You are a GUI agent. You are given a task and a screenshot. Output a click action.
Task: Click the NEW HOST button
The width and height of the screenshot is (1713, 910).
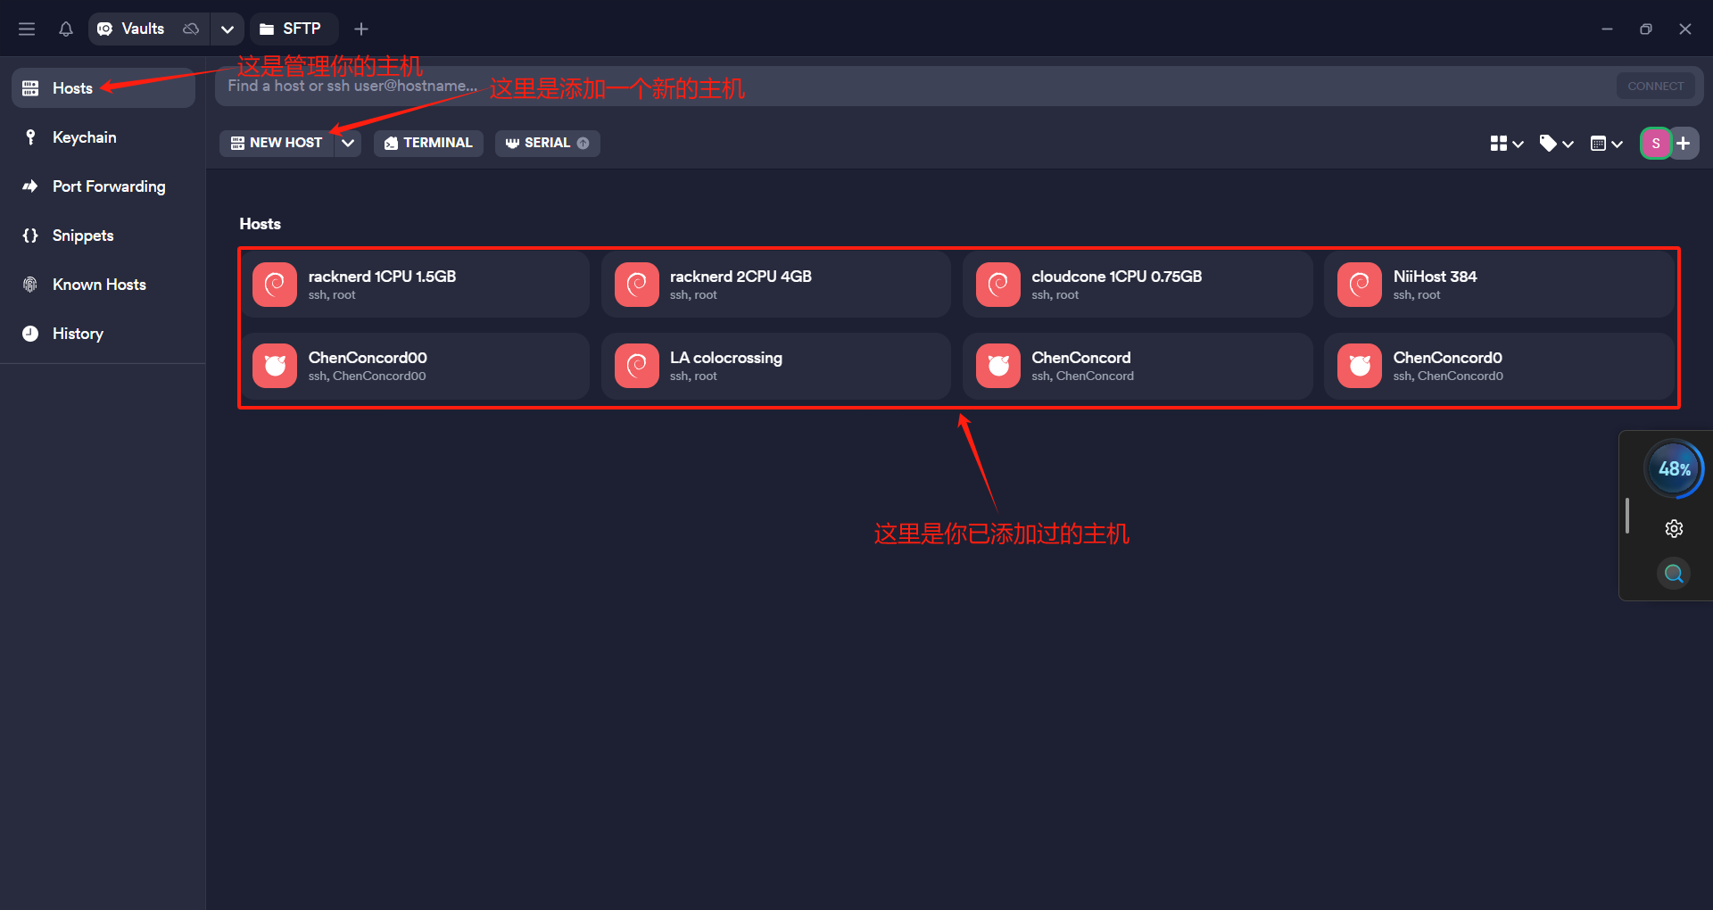276,143
